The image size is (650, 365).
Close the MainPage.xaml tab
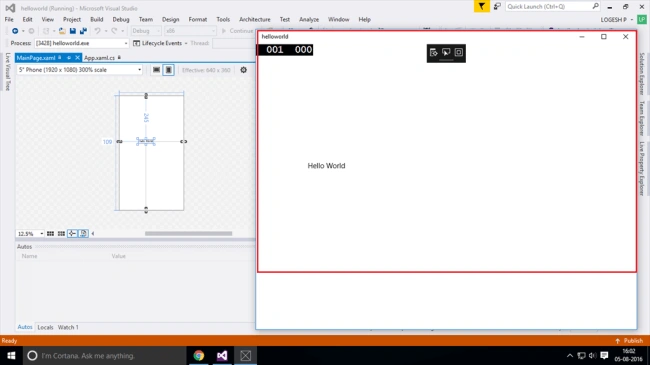(x=77, y=58)
